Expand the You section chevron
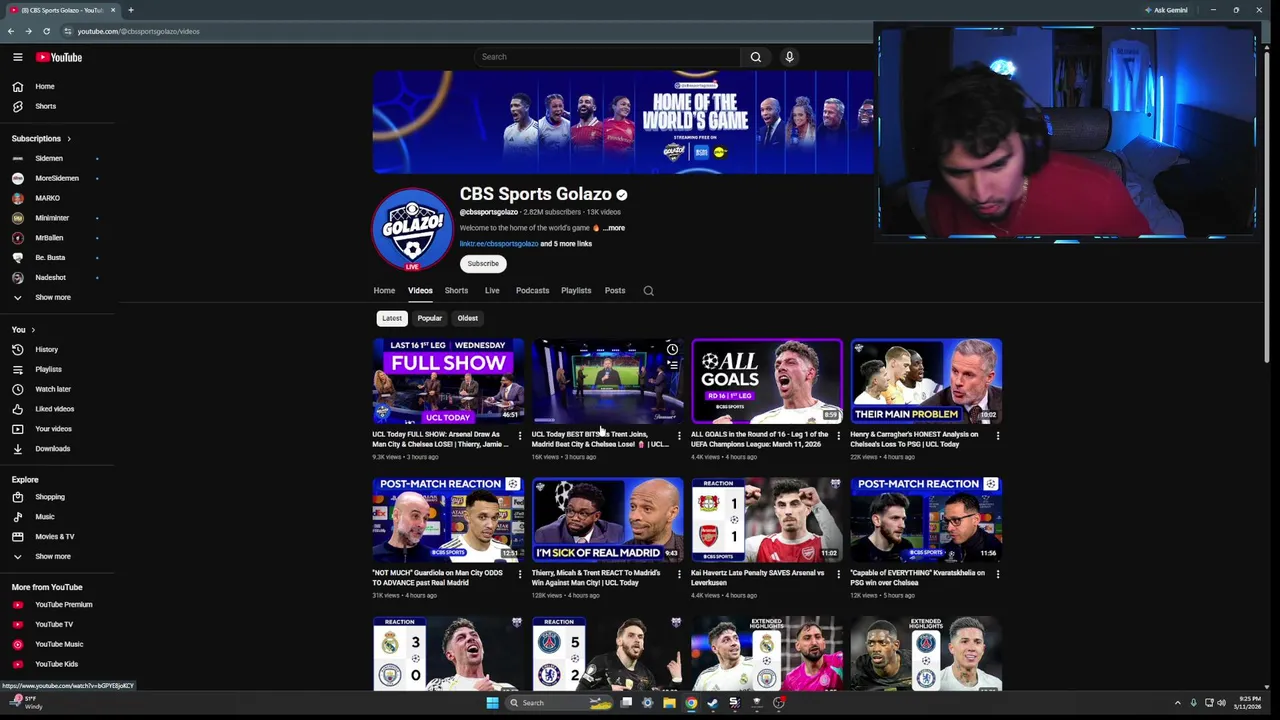1280x720 pixels. point(33,330)
